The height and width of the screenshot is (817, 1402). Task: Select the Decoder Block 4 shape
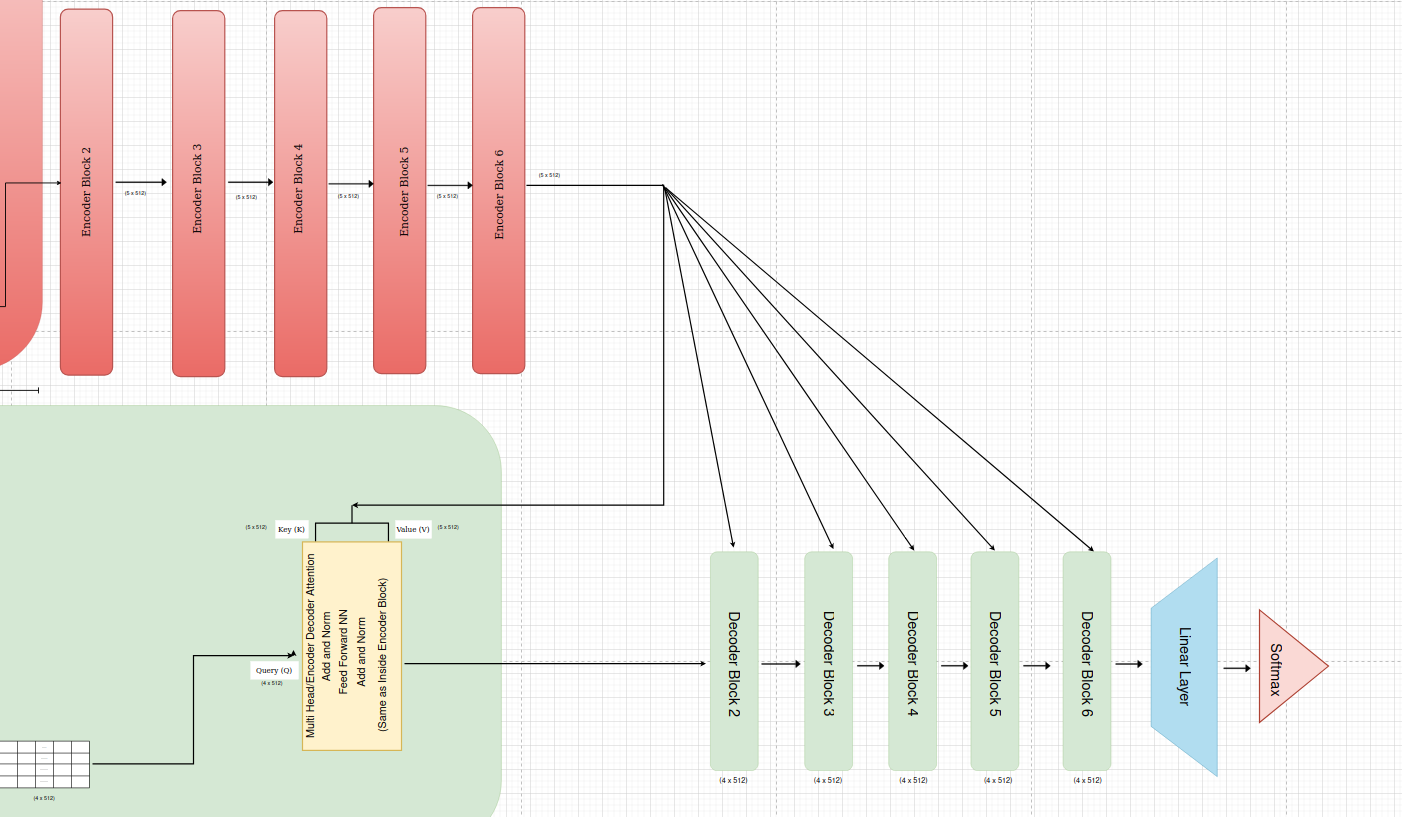[x=912, y=661]
